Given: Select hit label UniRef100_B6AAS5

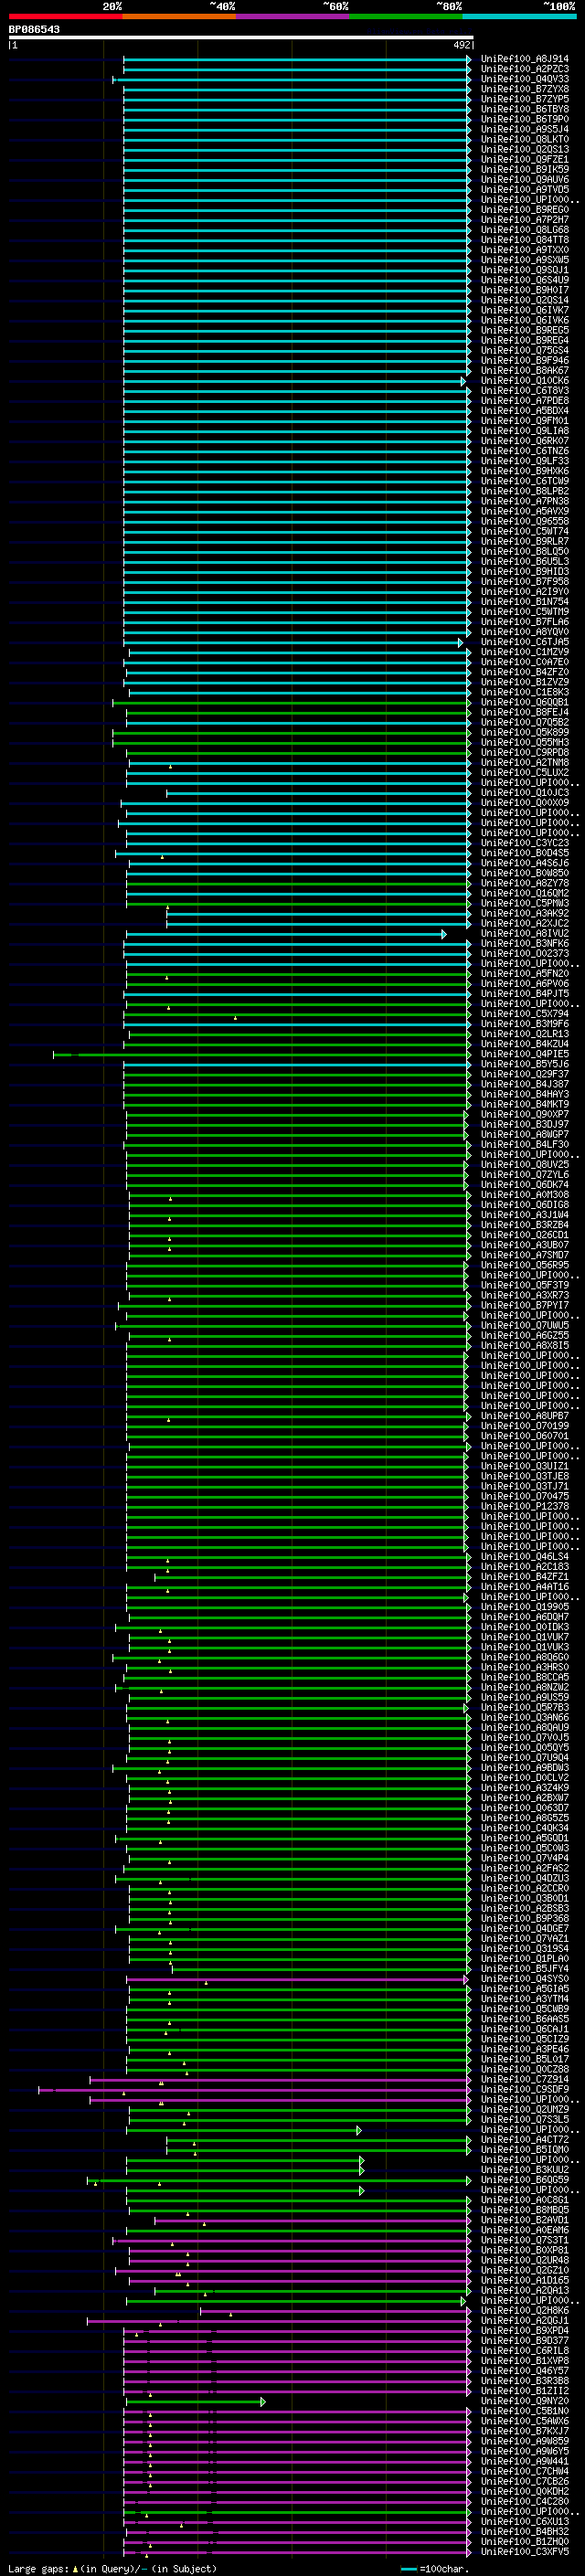Looking at the screenshot, I should click(524, 2019).
